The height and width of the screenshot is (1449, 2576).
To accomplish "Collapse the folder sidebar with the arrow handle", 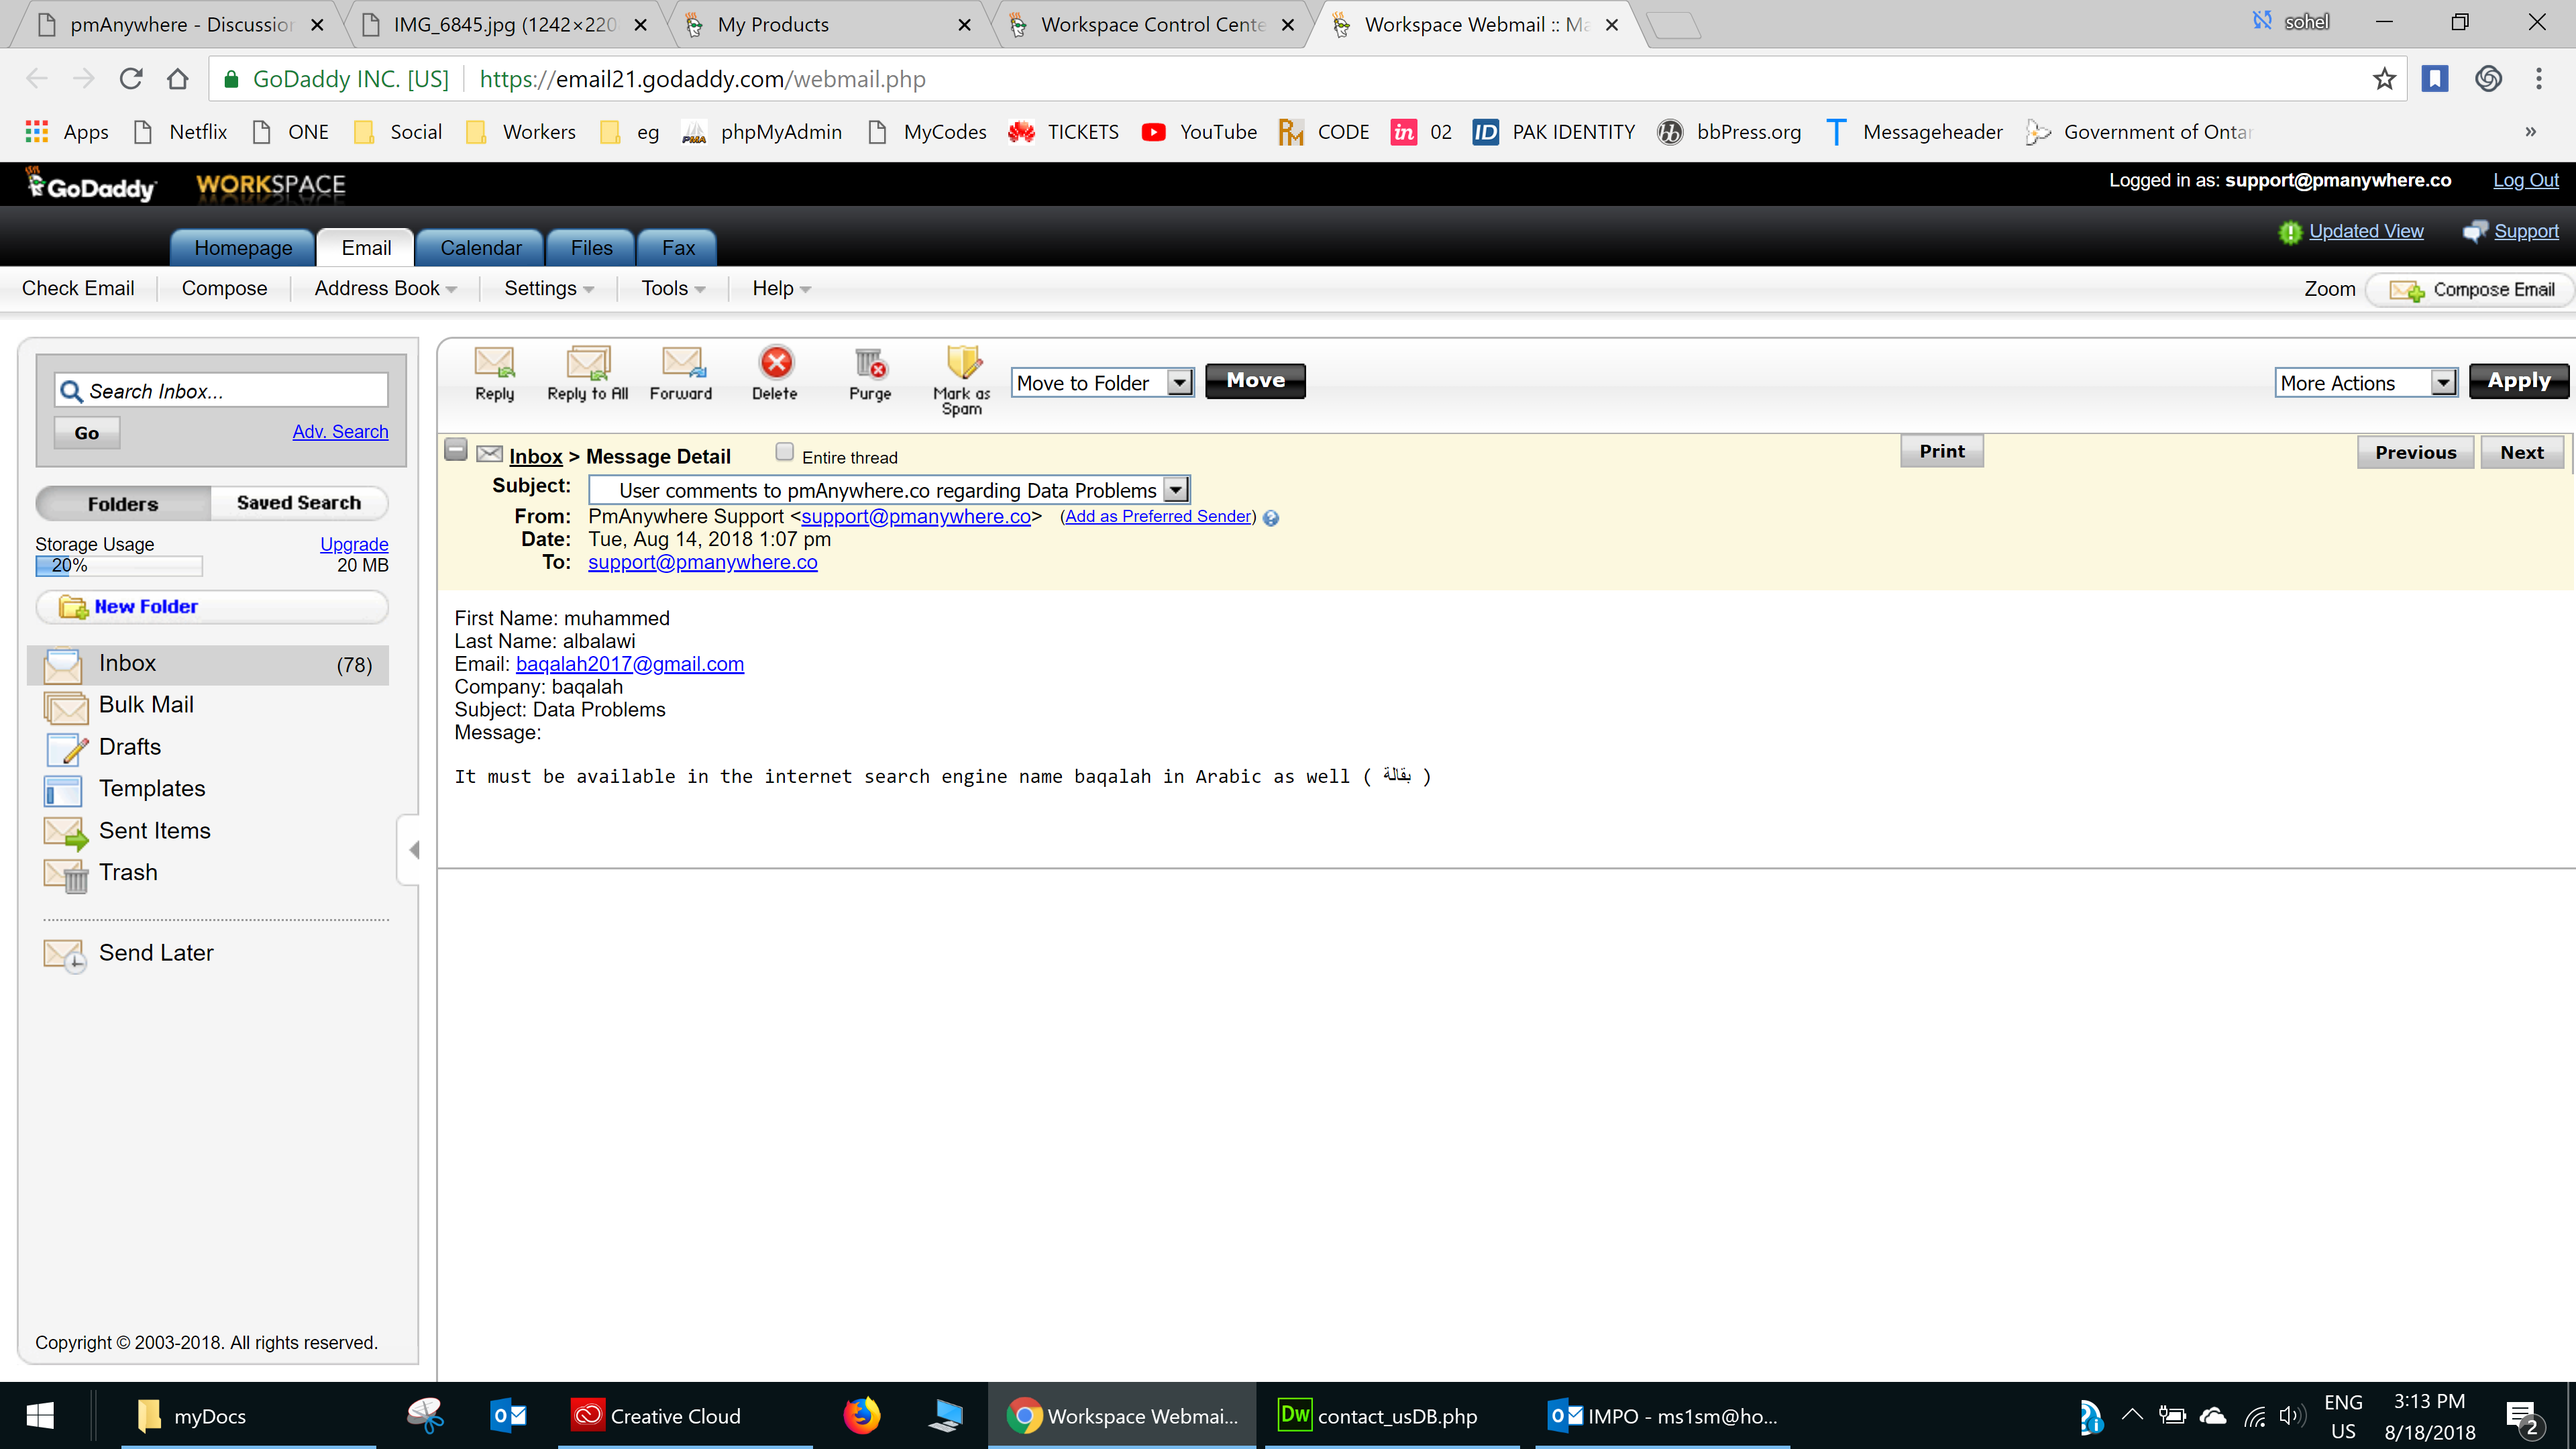I will point(413,850).
